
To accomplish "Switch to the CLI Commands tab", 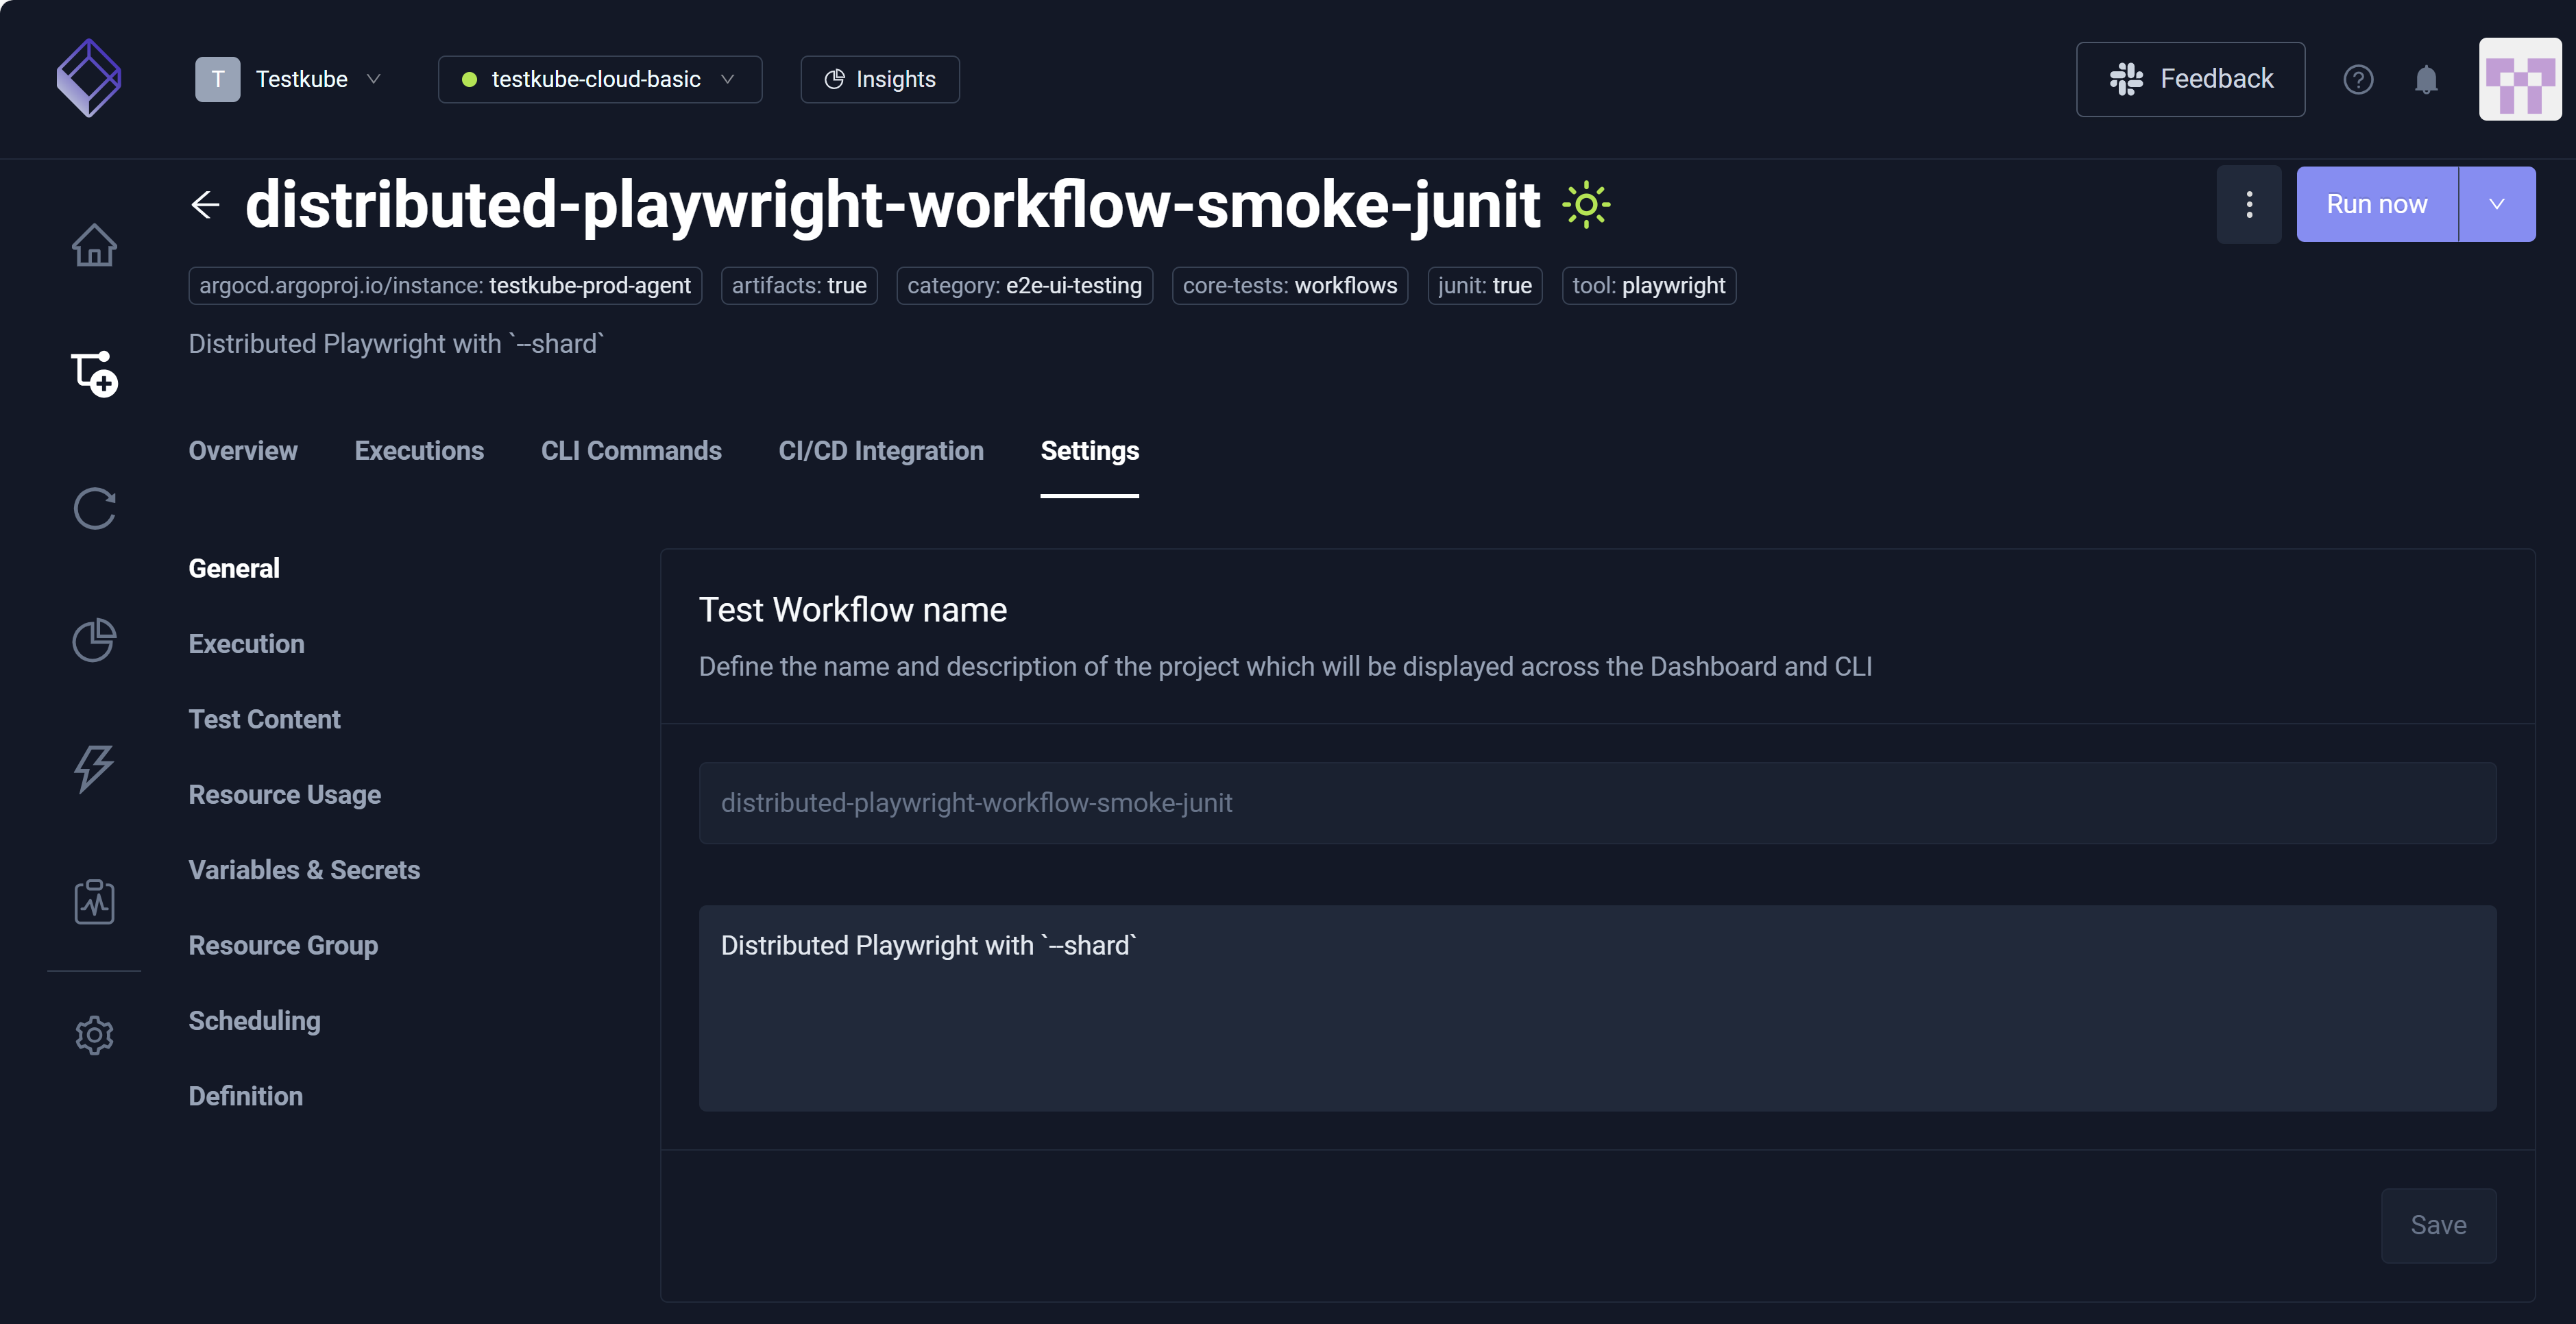I will (x=631, y=451).
